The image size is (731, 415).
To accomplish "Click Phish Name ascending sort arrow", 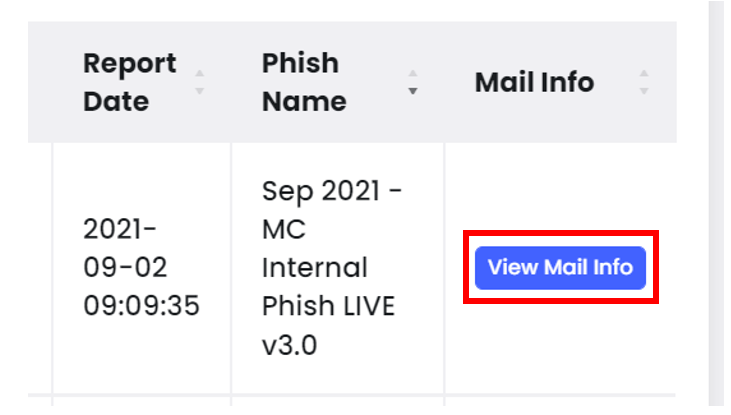I will click(413, 74).
